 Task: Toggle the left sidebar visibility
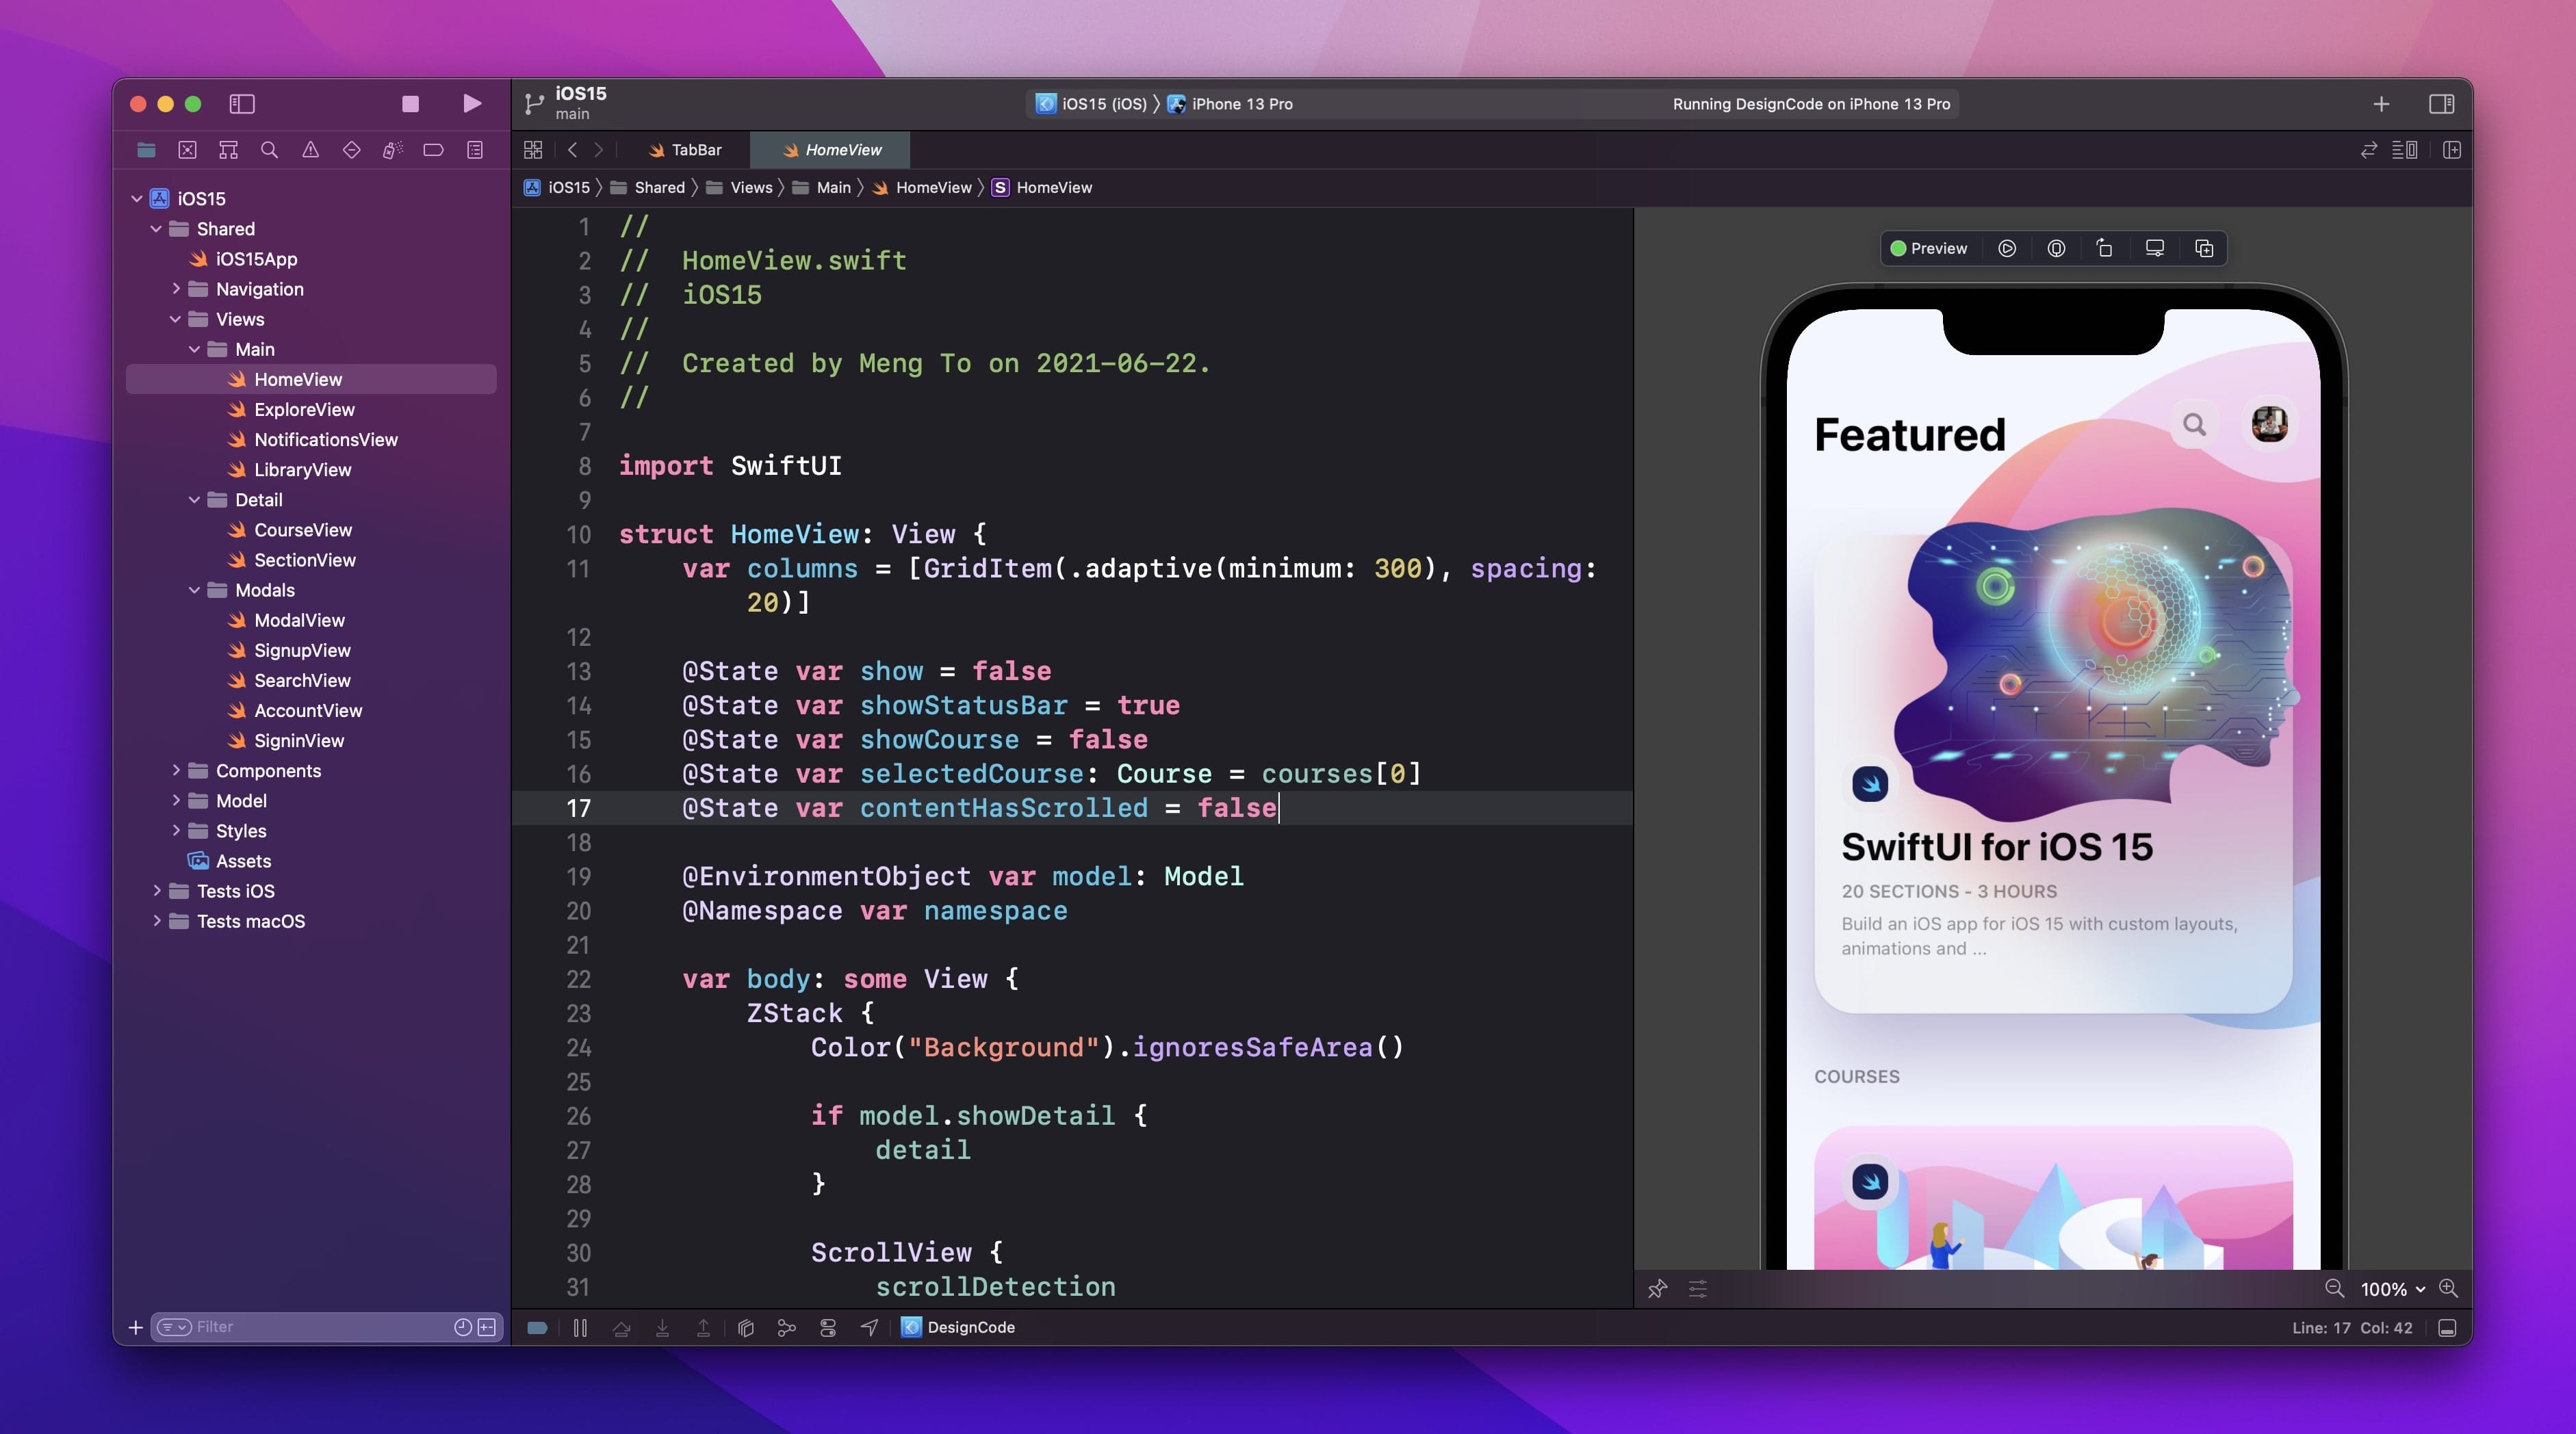pos(242,104)
